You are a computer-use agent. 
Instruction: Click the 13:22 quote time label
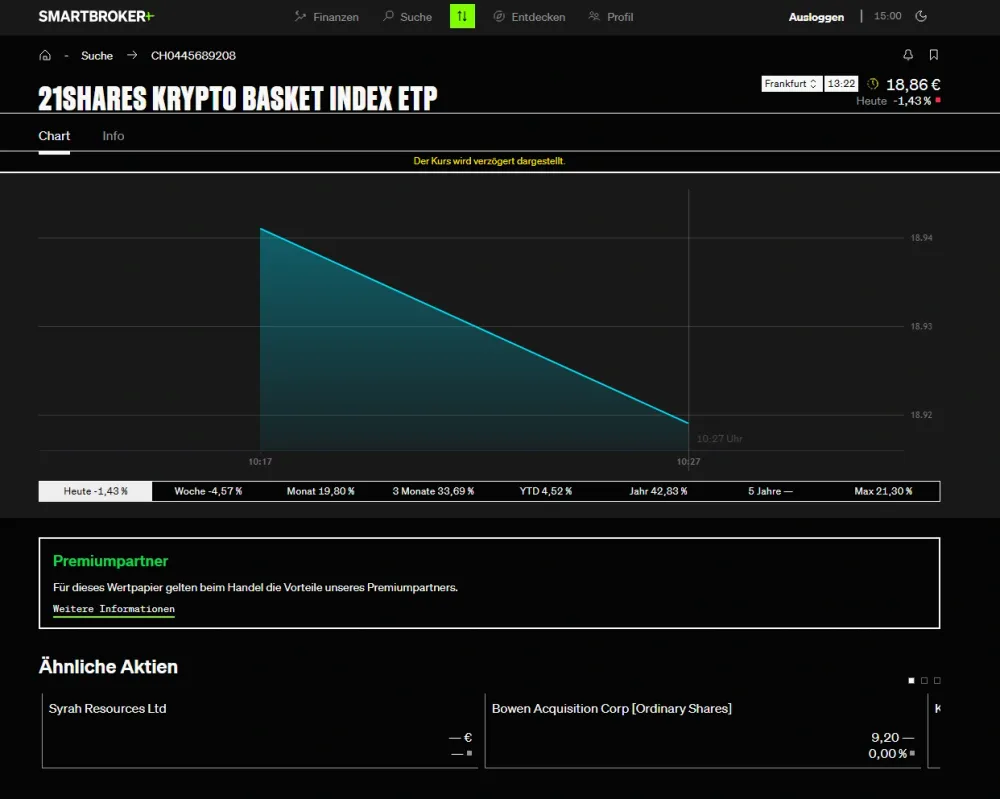pos(841,84)
